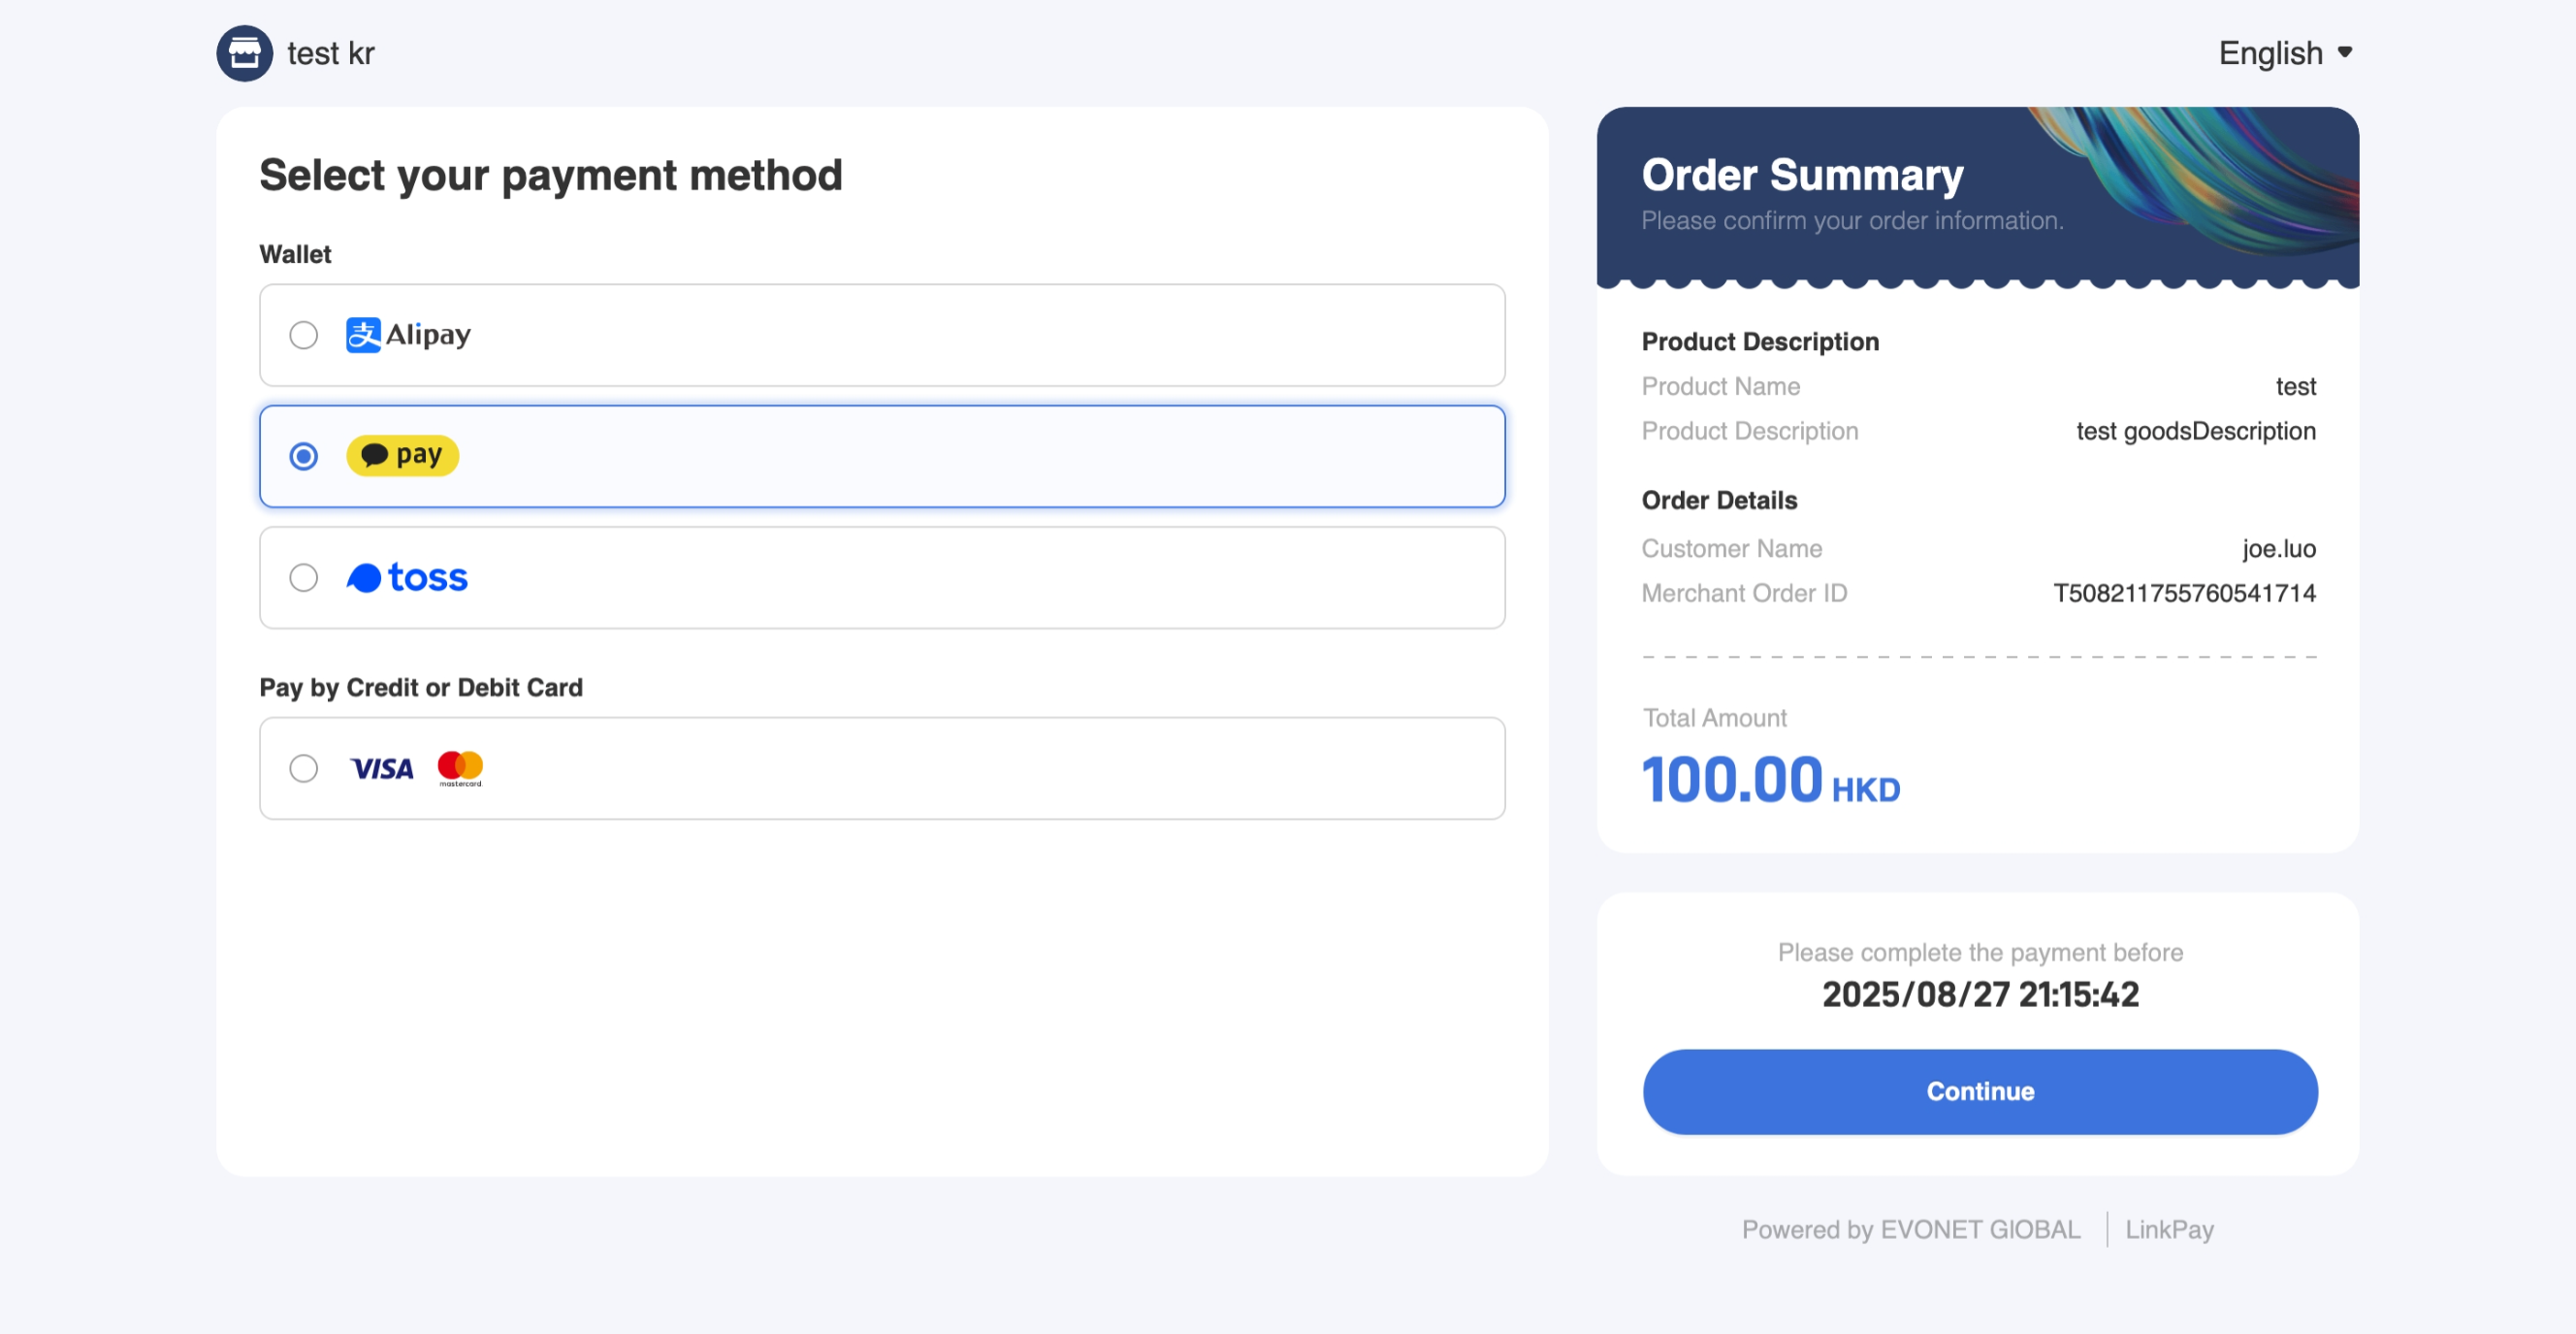Click the Powered by EVONET GlOBAL text
The height and width of the screenshot is (1334, 2576).
pyautogui.click(x=1911, y=1230)
